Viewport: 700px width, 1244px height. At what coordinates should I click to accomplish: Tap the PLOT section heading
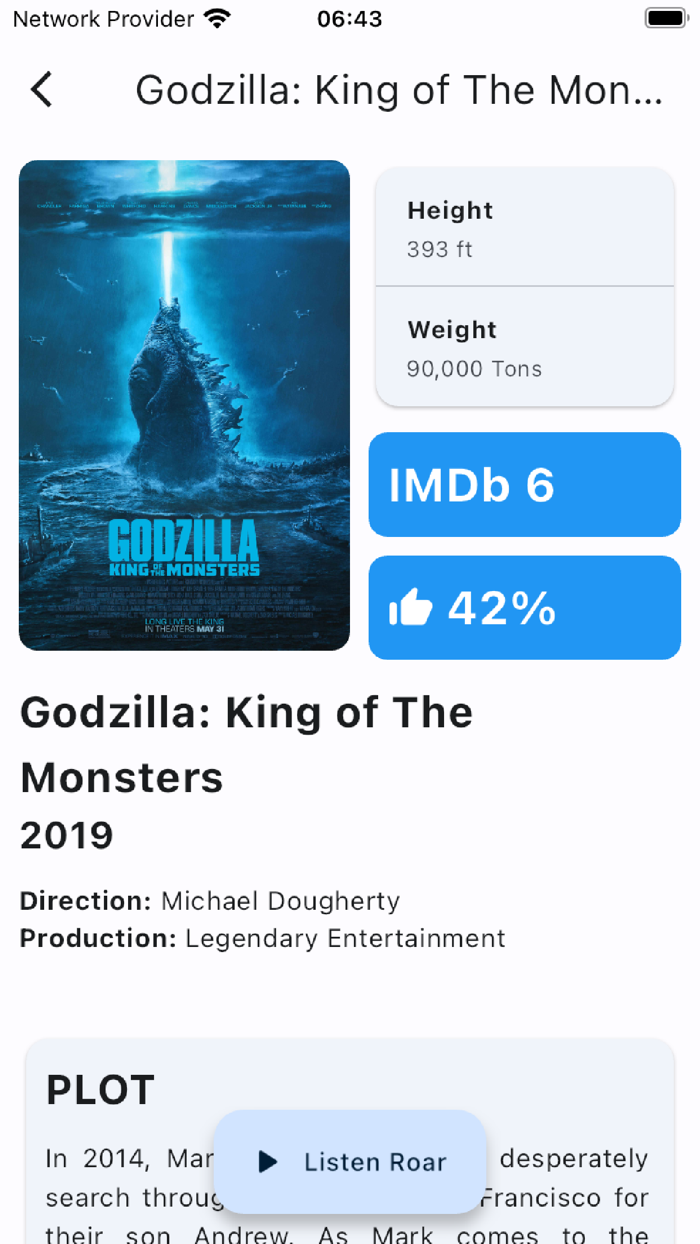click(x=100, y=1091)
